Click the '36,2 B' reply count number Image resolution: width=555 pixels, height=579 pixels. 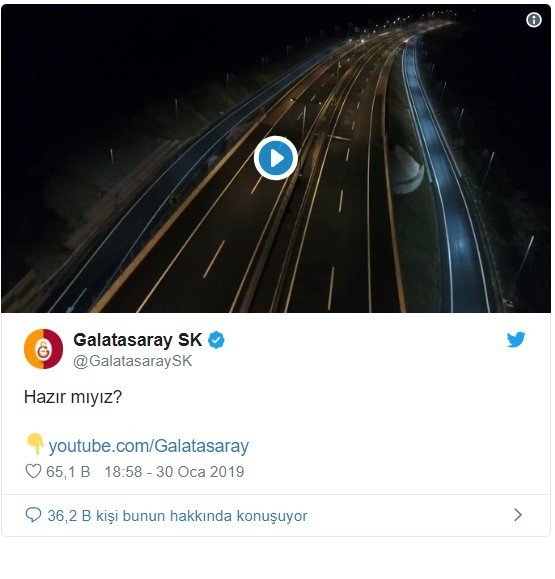point(69,515)
